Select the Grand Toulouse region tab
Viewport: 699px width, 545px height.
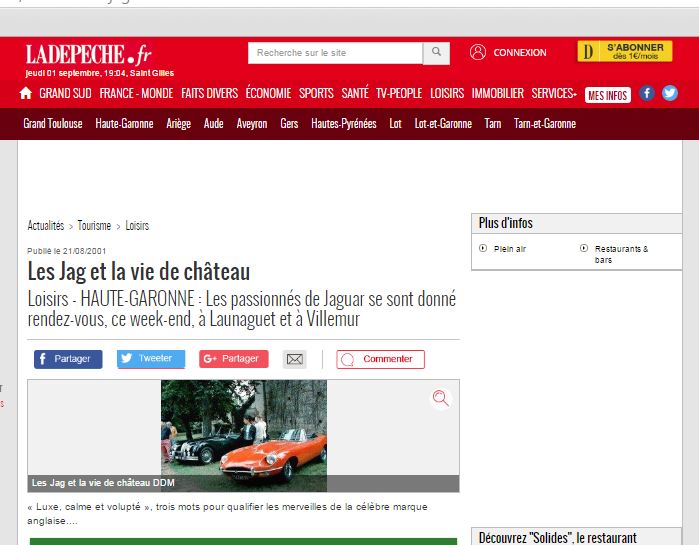click(53, 123)
